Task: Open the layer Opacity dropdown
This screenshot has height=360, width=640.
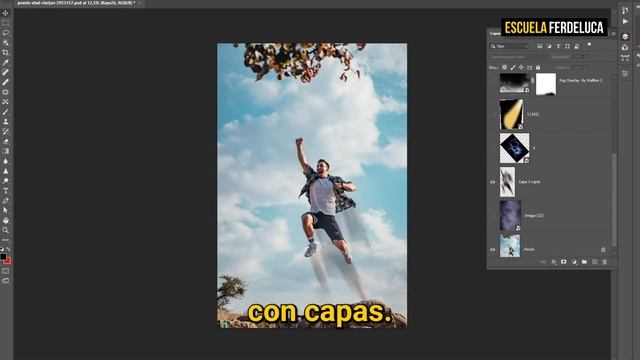Action: click(580, 57)
